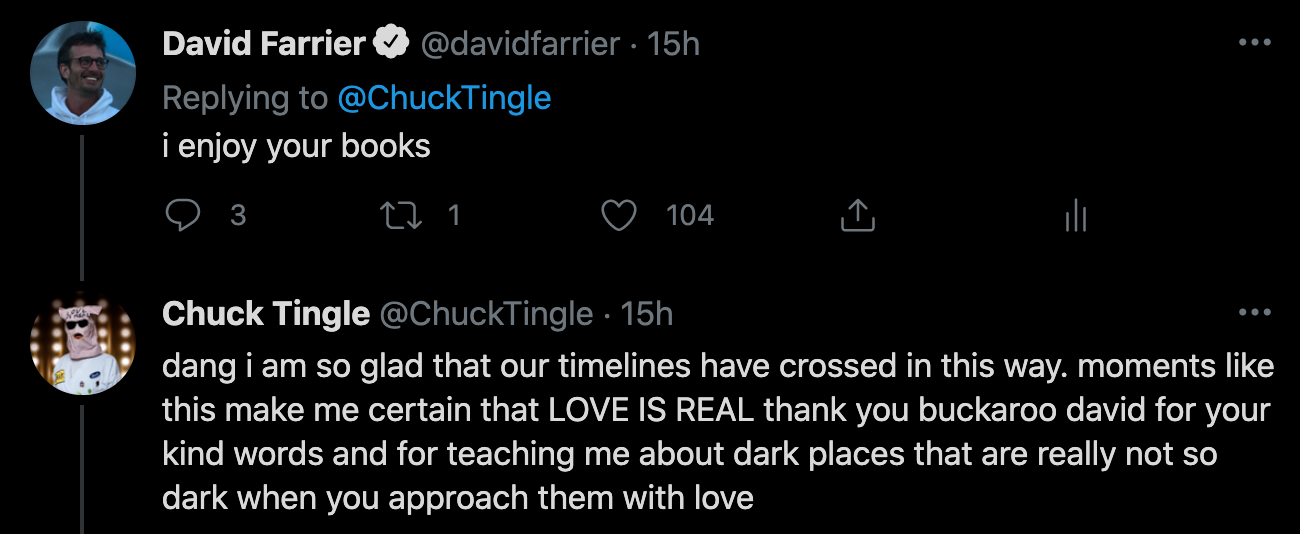The width and height of the screenshot is (1300, 534).
Task: Open the tweet text "i enjoy your books"
Action: coord(296,146)
